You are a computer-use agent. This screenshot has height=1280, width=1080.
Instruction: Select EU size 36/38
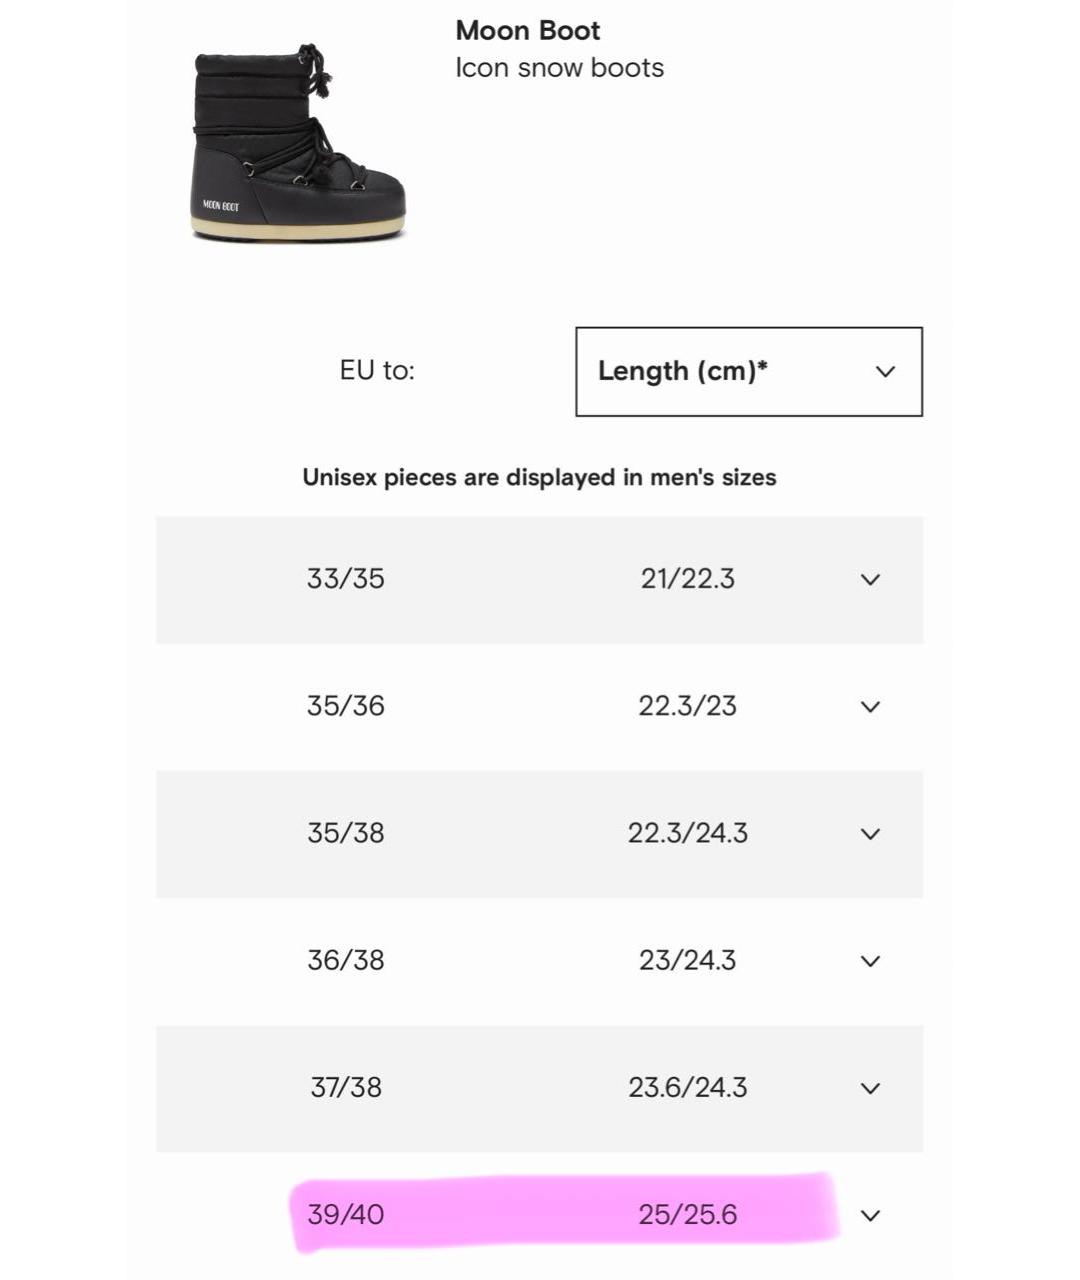[x=346, y=960]
